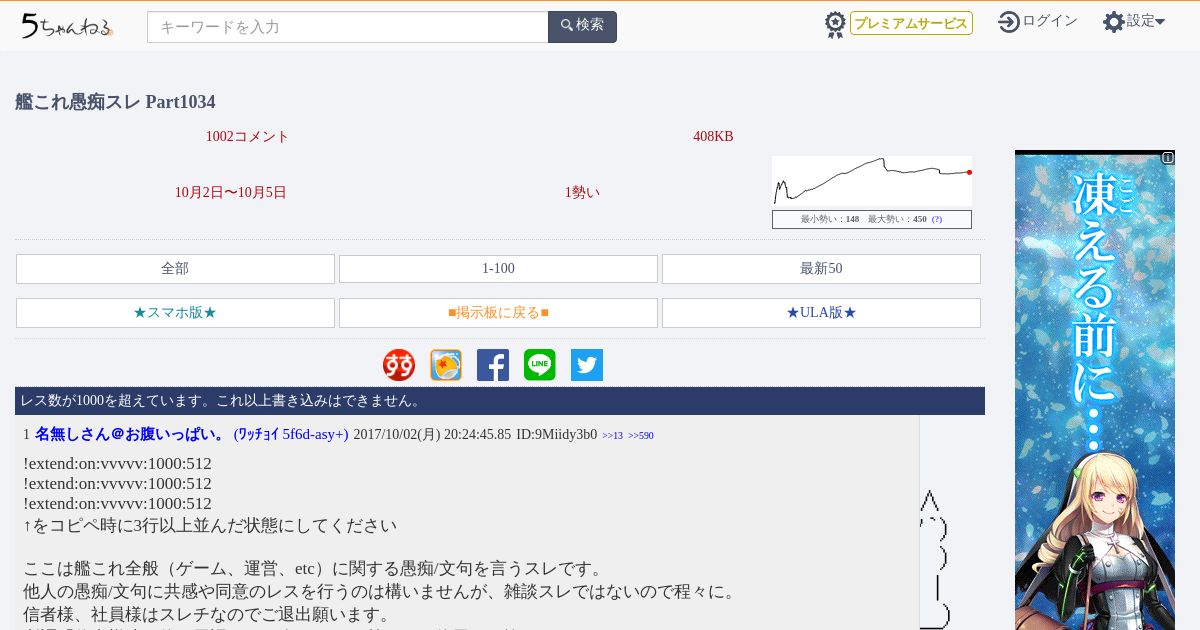The height and width of the screenshot is (630, 1200).
Task: Switch to ★ULA版★ view
Action: pos(821,313)
